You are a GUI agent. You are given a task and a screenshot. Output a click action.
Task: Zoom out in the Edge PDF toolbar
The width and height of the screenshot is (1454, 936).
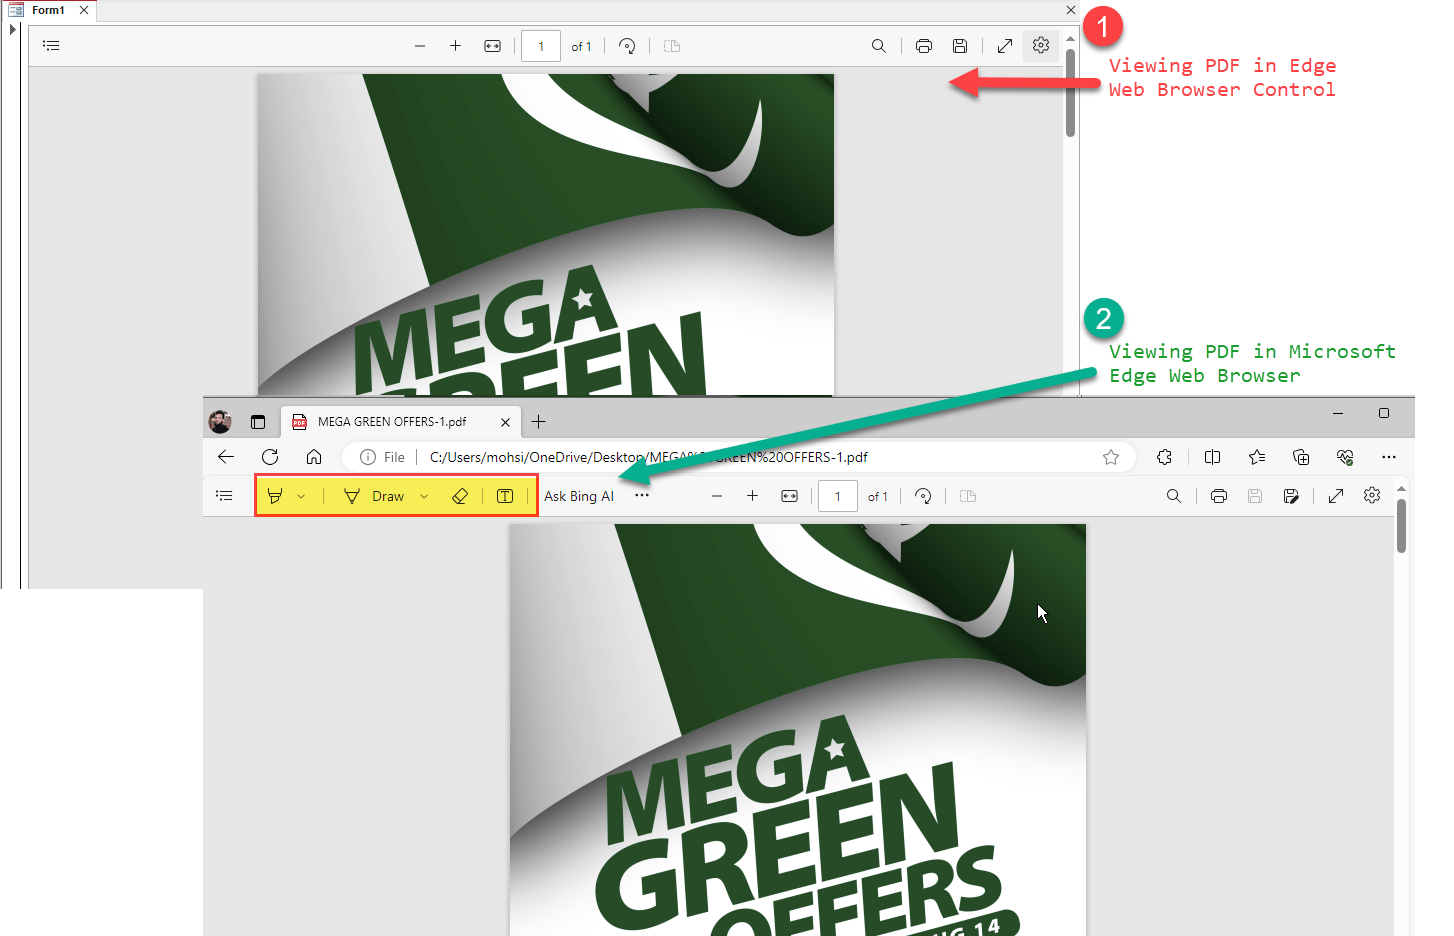pos(717,496)
